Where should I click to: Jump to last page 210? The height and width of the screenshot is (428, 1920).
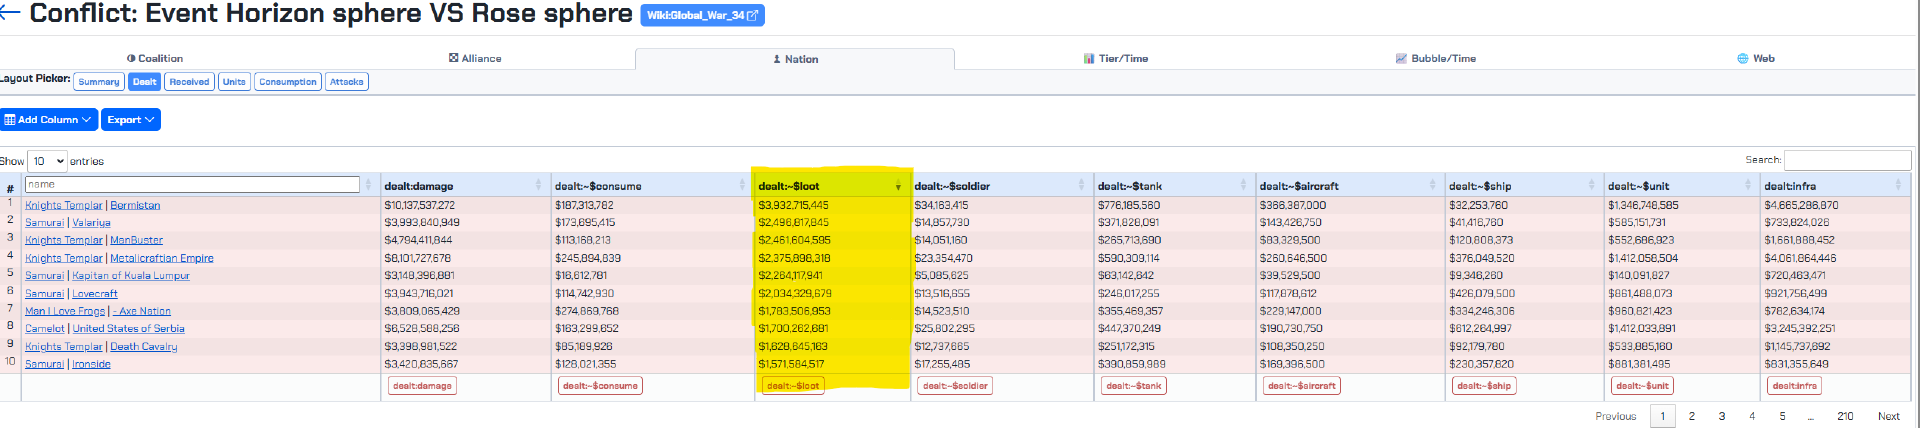coord(1845,416)
